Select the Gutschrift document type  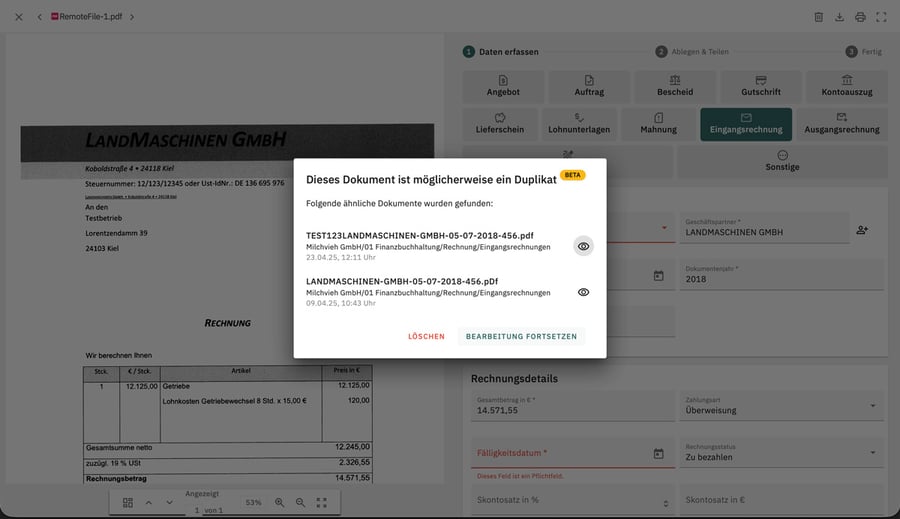(x=761, y=86)
